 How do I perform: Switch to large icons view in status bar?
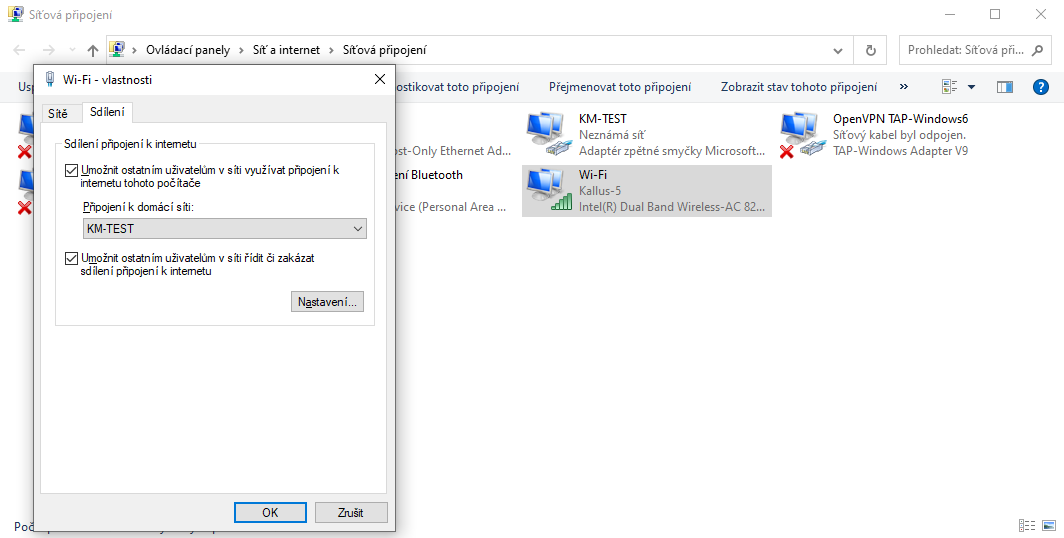click(1049, 525)
